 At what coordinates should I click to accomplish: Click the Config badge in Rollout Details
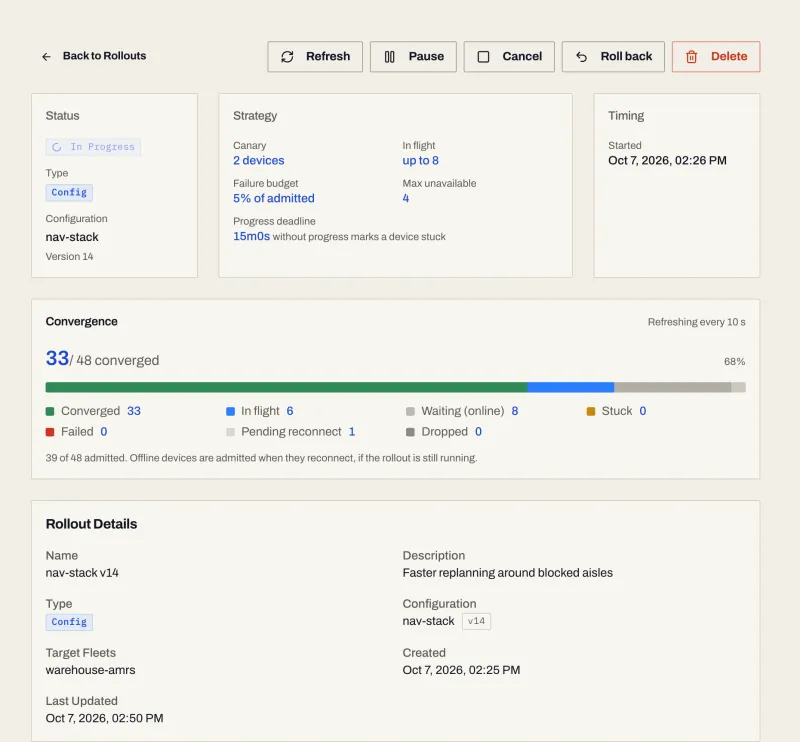pyautogui.click(x=69, y=622)
